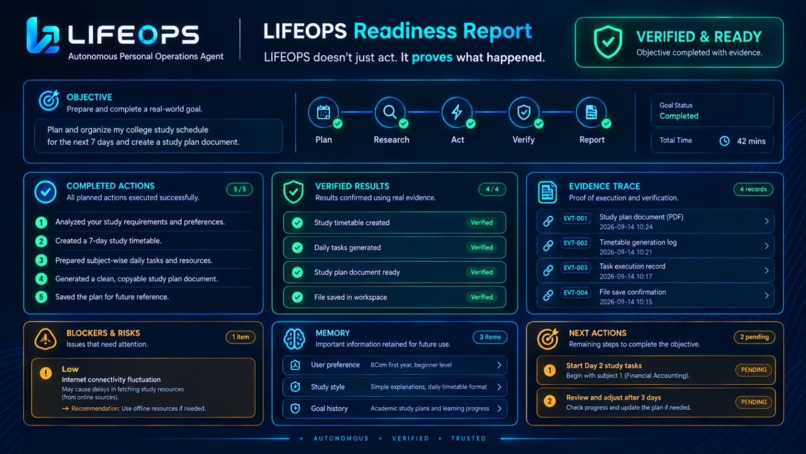Toggle check for Study timetable created
This screenshot has height=454, width=806.
[x=297, y=223]
